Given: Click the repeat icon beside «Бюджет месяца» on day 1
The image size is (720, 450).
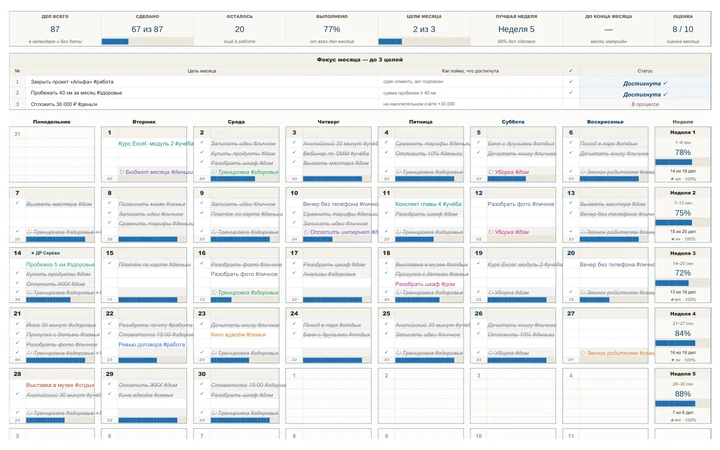Looking at the screenshot, I should point(122,172).
